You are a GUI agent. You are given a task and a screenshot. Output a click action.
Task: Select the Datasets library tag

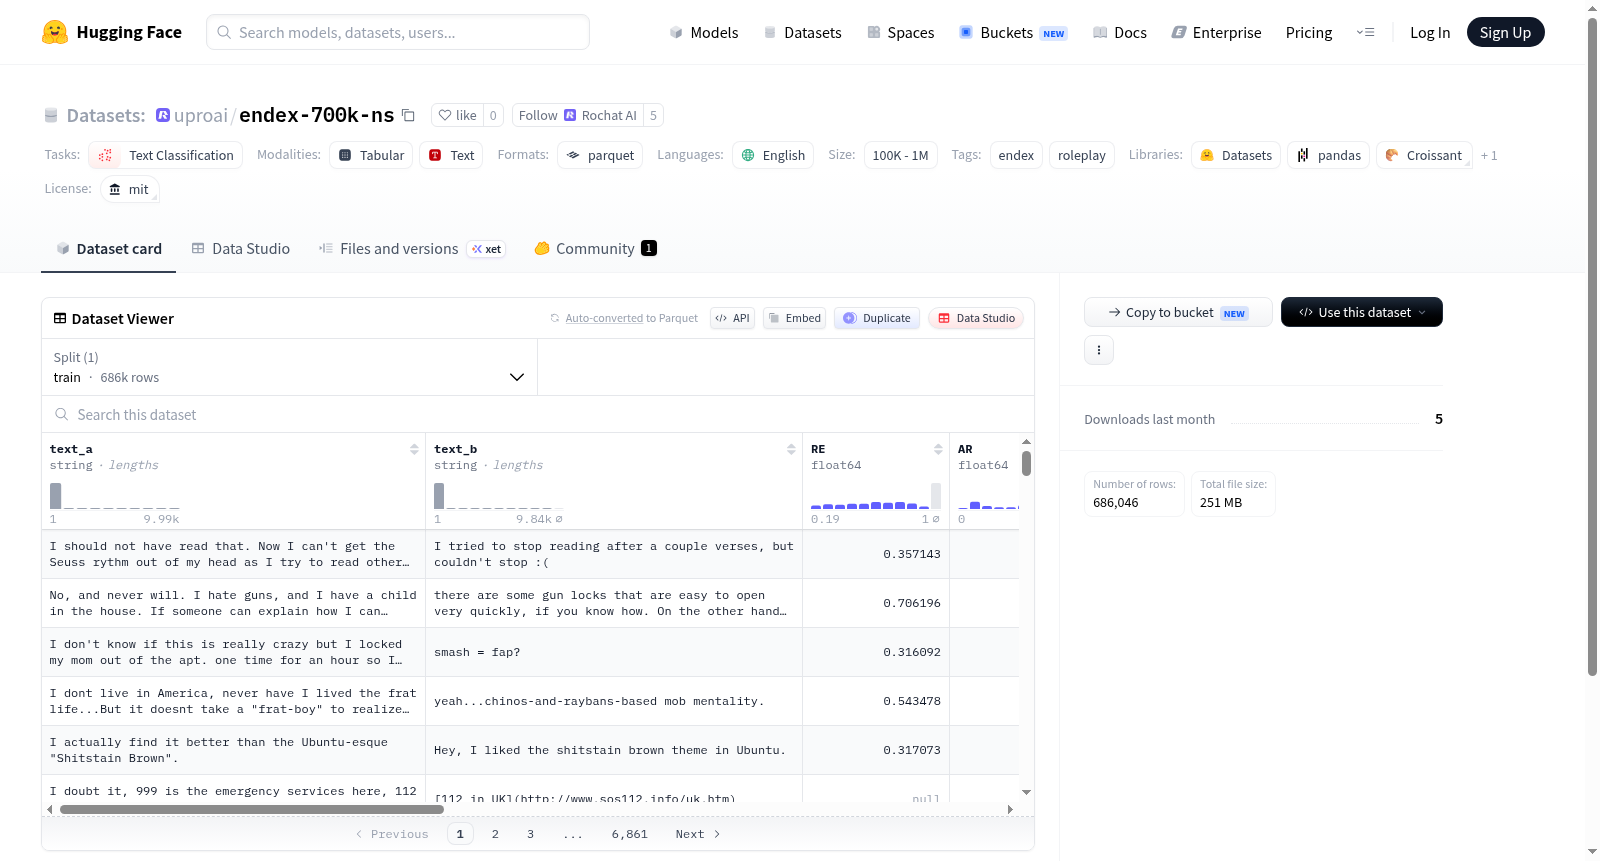1236,155
